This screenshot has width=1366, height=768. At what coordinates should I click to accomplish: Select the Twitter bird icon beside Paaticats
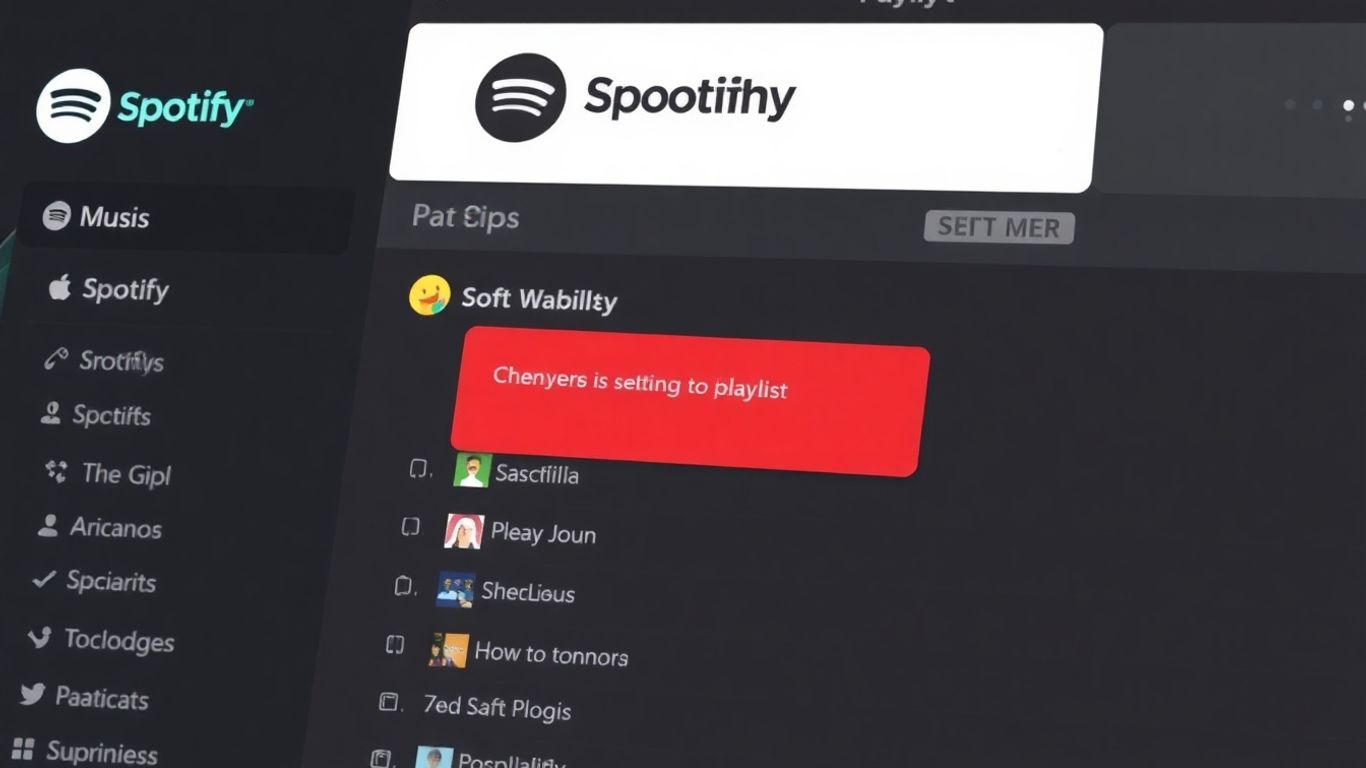click(32, 694)
